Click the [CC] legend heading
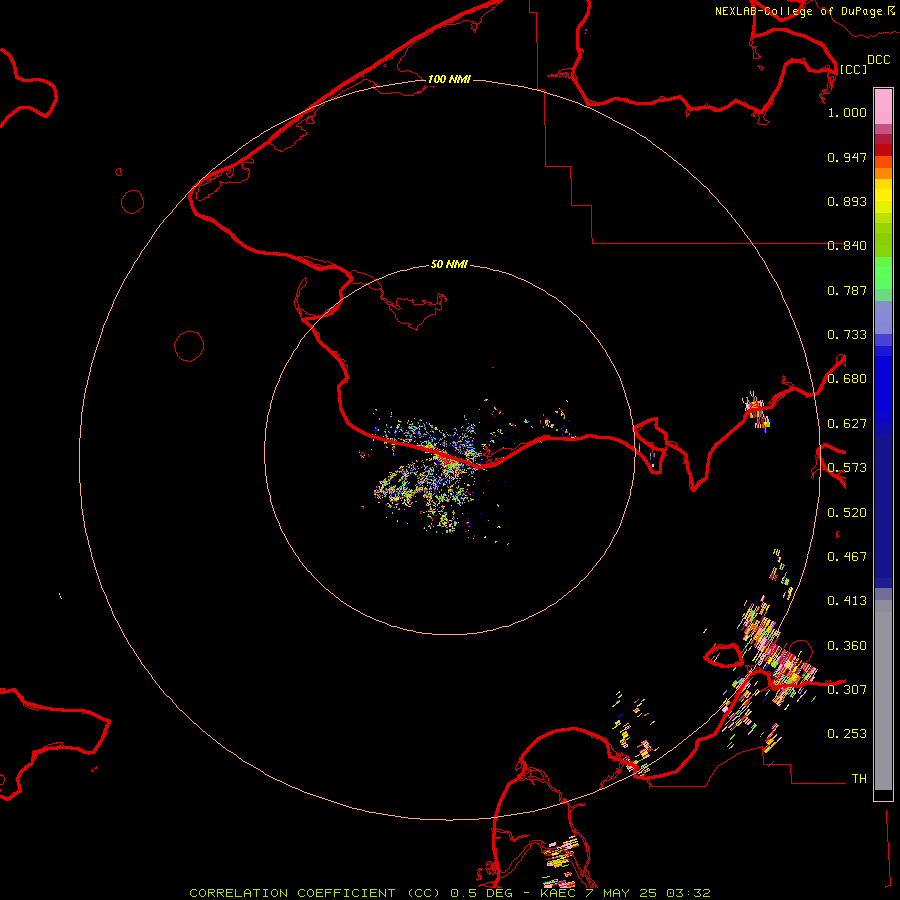Screen dimensions: 900x900 [853, 69]
